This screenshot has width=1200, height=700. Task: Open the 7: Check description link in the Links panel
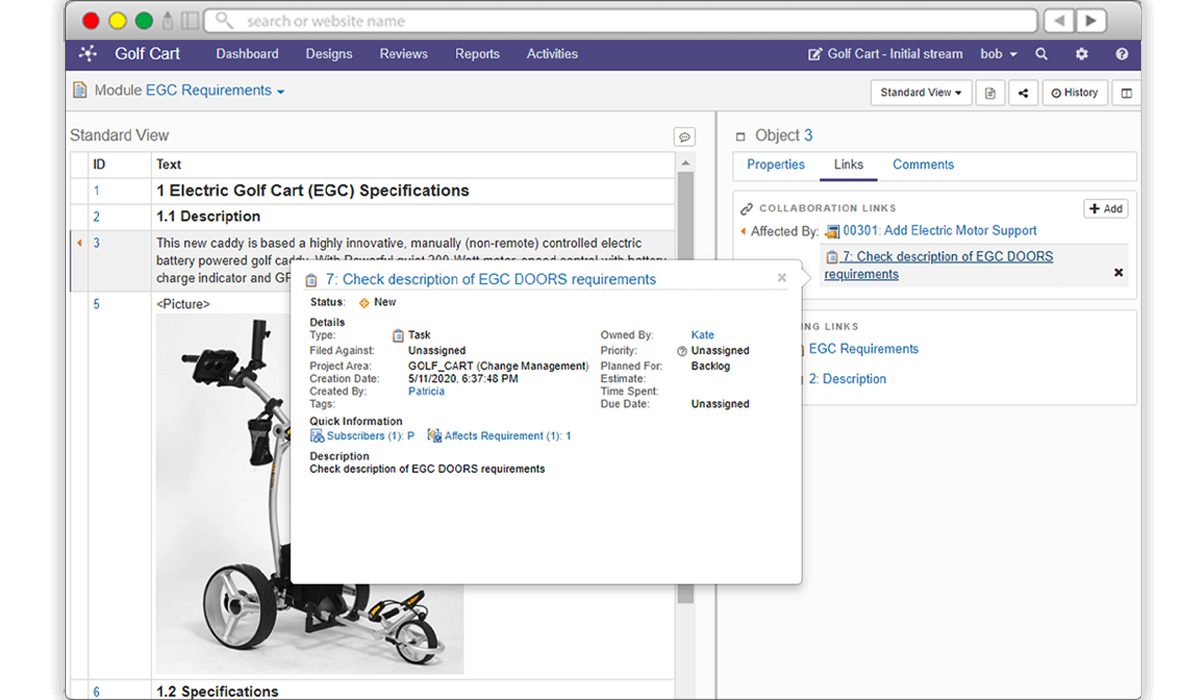point(939,265)
